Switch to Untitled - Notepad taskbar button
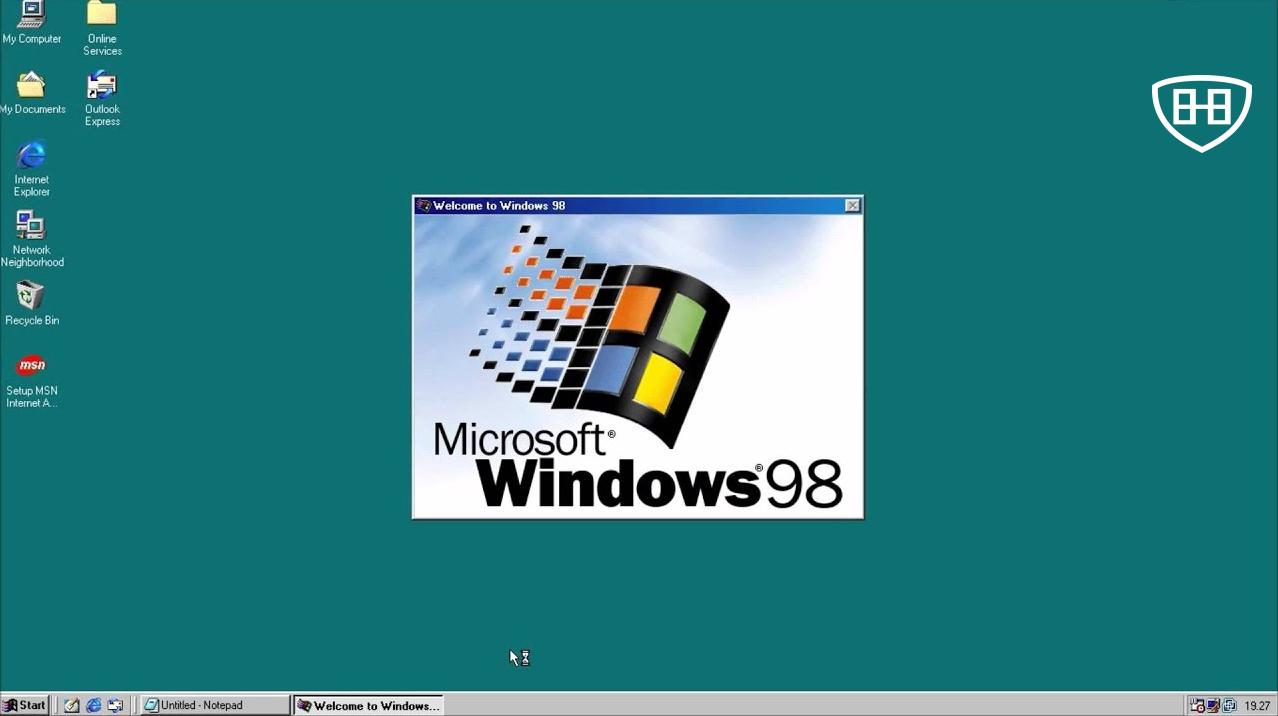The image size is (1278, 716). pos(214,705)
